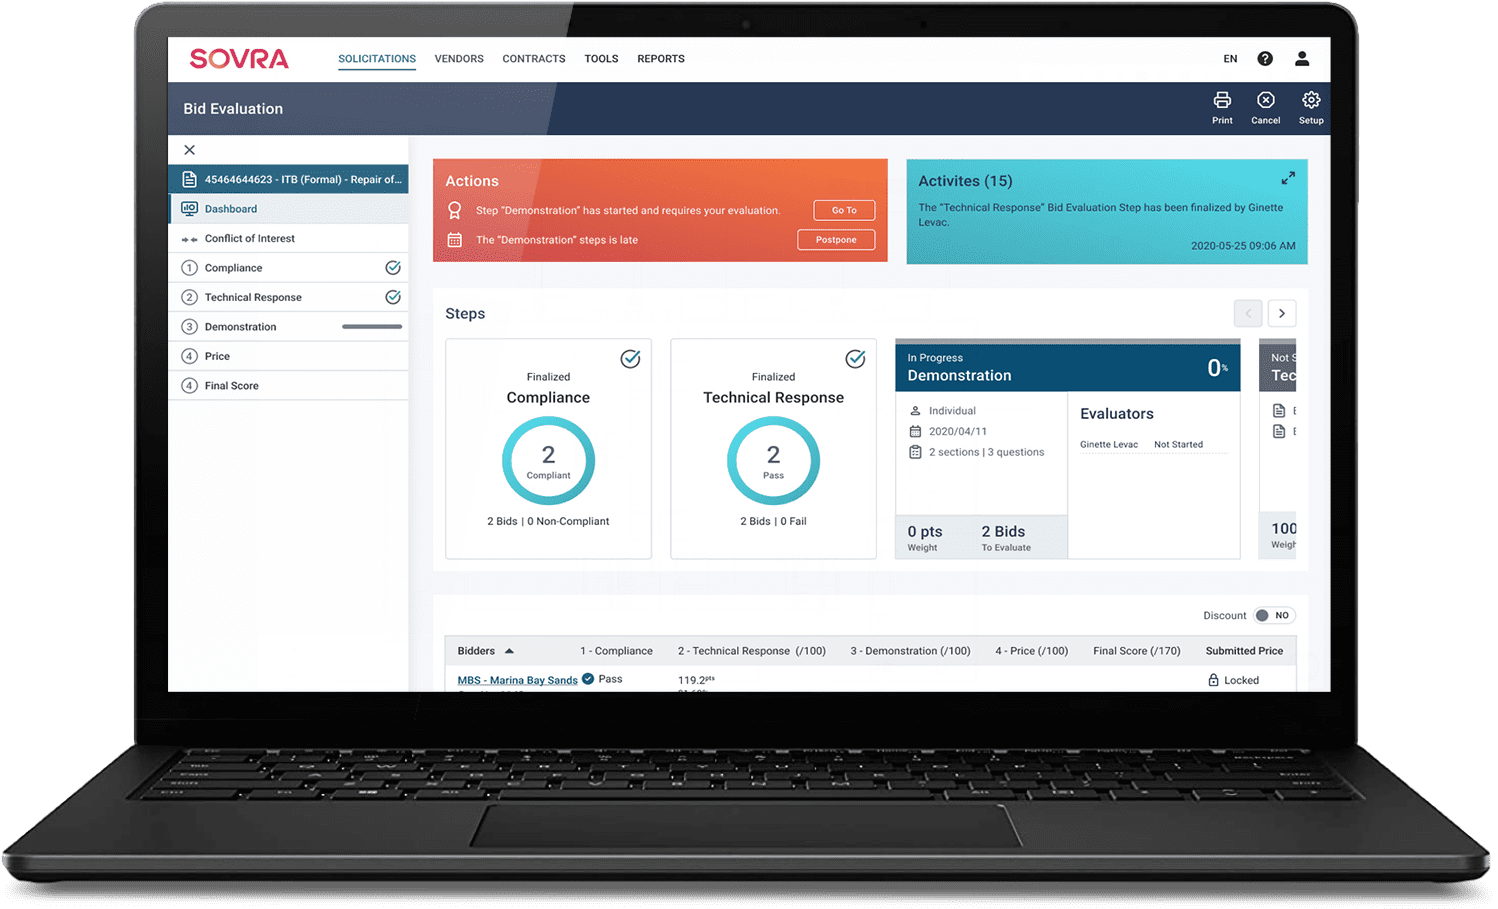
Task: Open the help question mark icon
Action: coord(1265,59)
